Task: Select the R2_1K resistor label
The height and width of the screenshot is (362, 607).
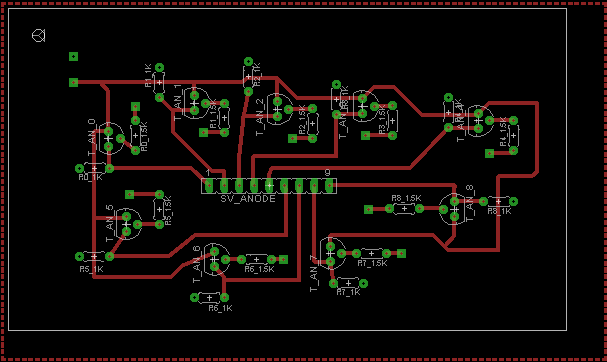Action: tap(258, 75)
